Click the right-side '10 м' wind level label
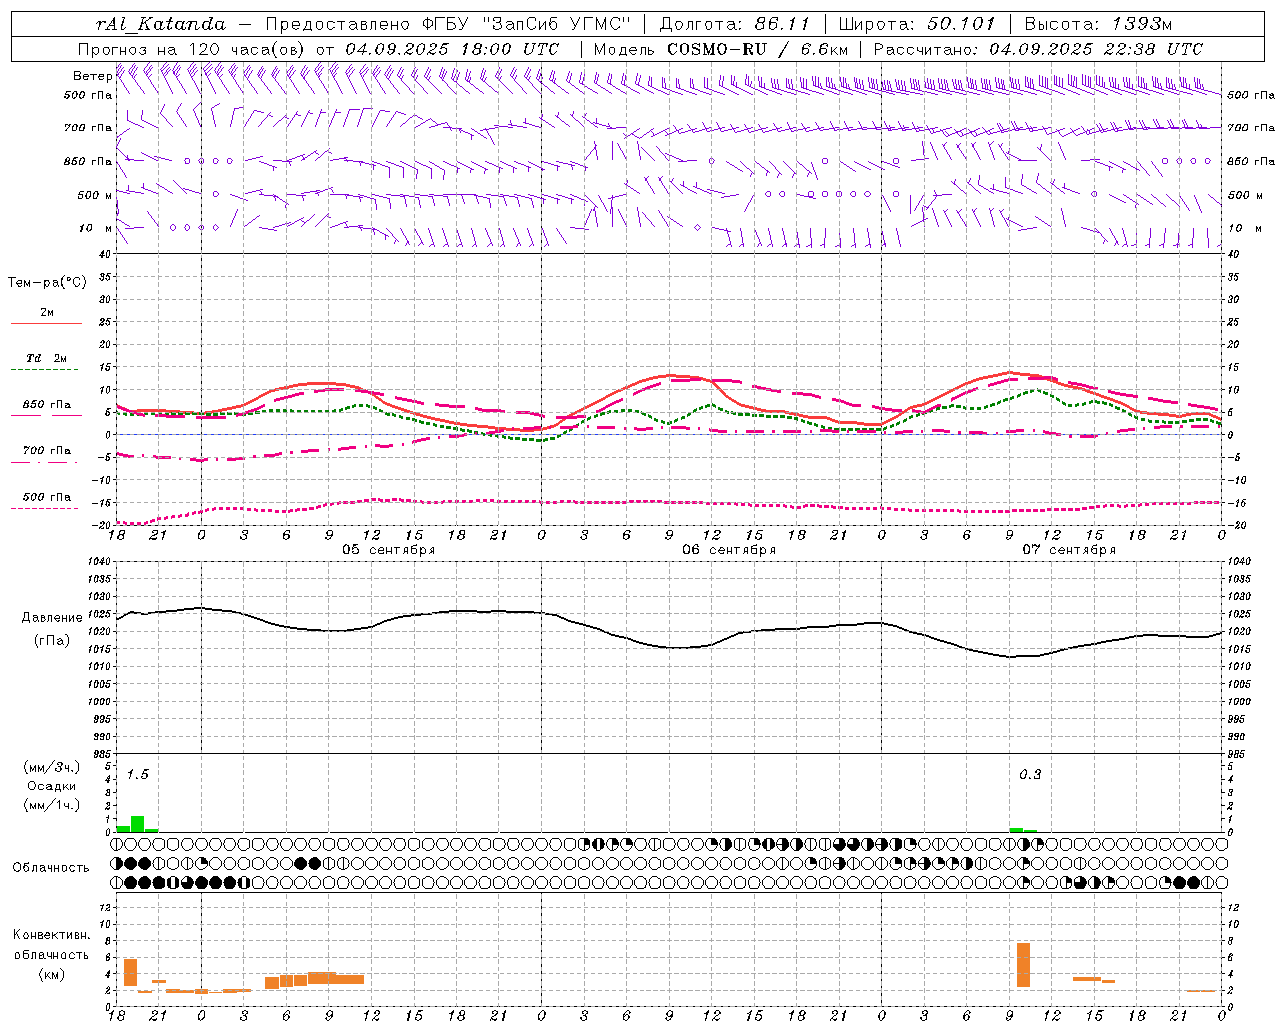Viewport: 1280px width, 1024px height. coord(1246,228)
